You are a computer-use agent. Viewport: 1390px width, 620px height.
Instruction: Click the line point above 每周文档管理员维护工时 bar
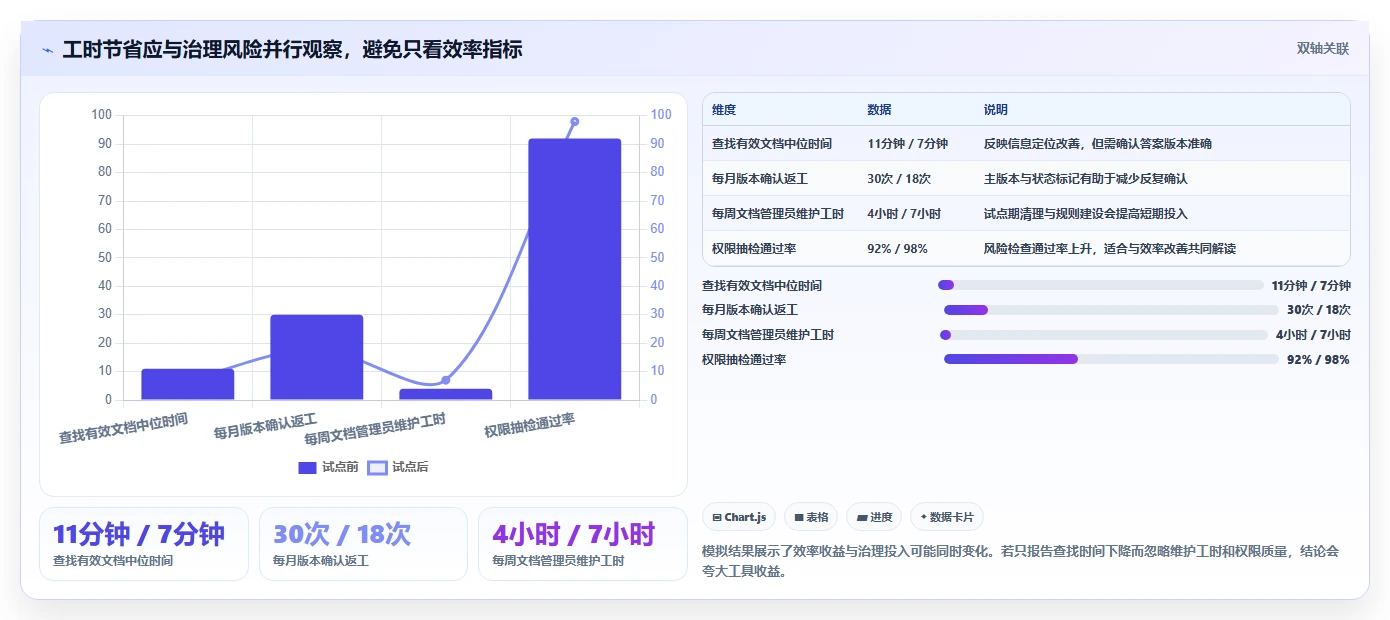(446, 380)
